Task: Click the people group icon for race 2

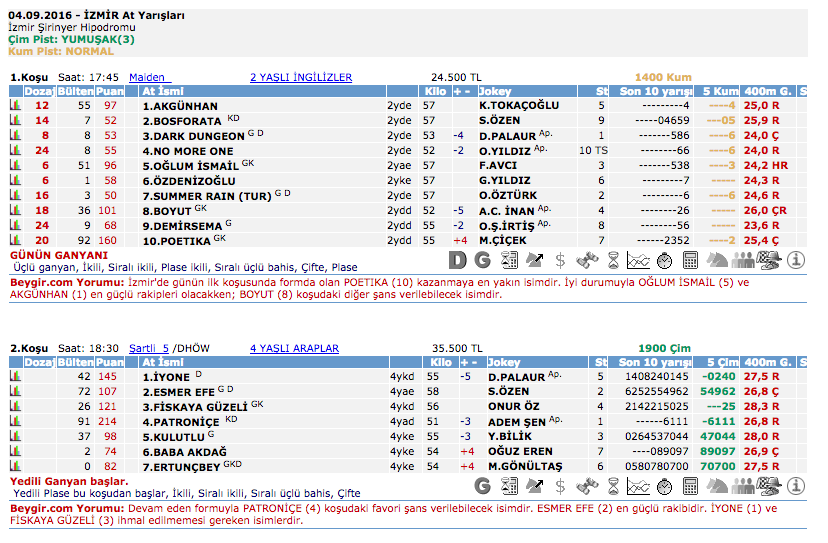Action: [x=743, y=485]
